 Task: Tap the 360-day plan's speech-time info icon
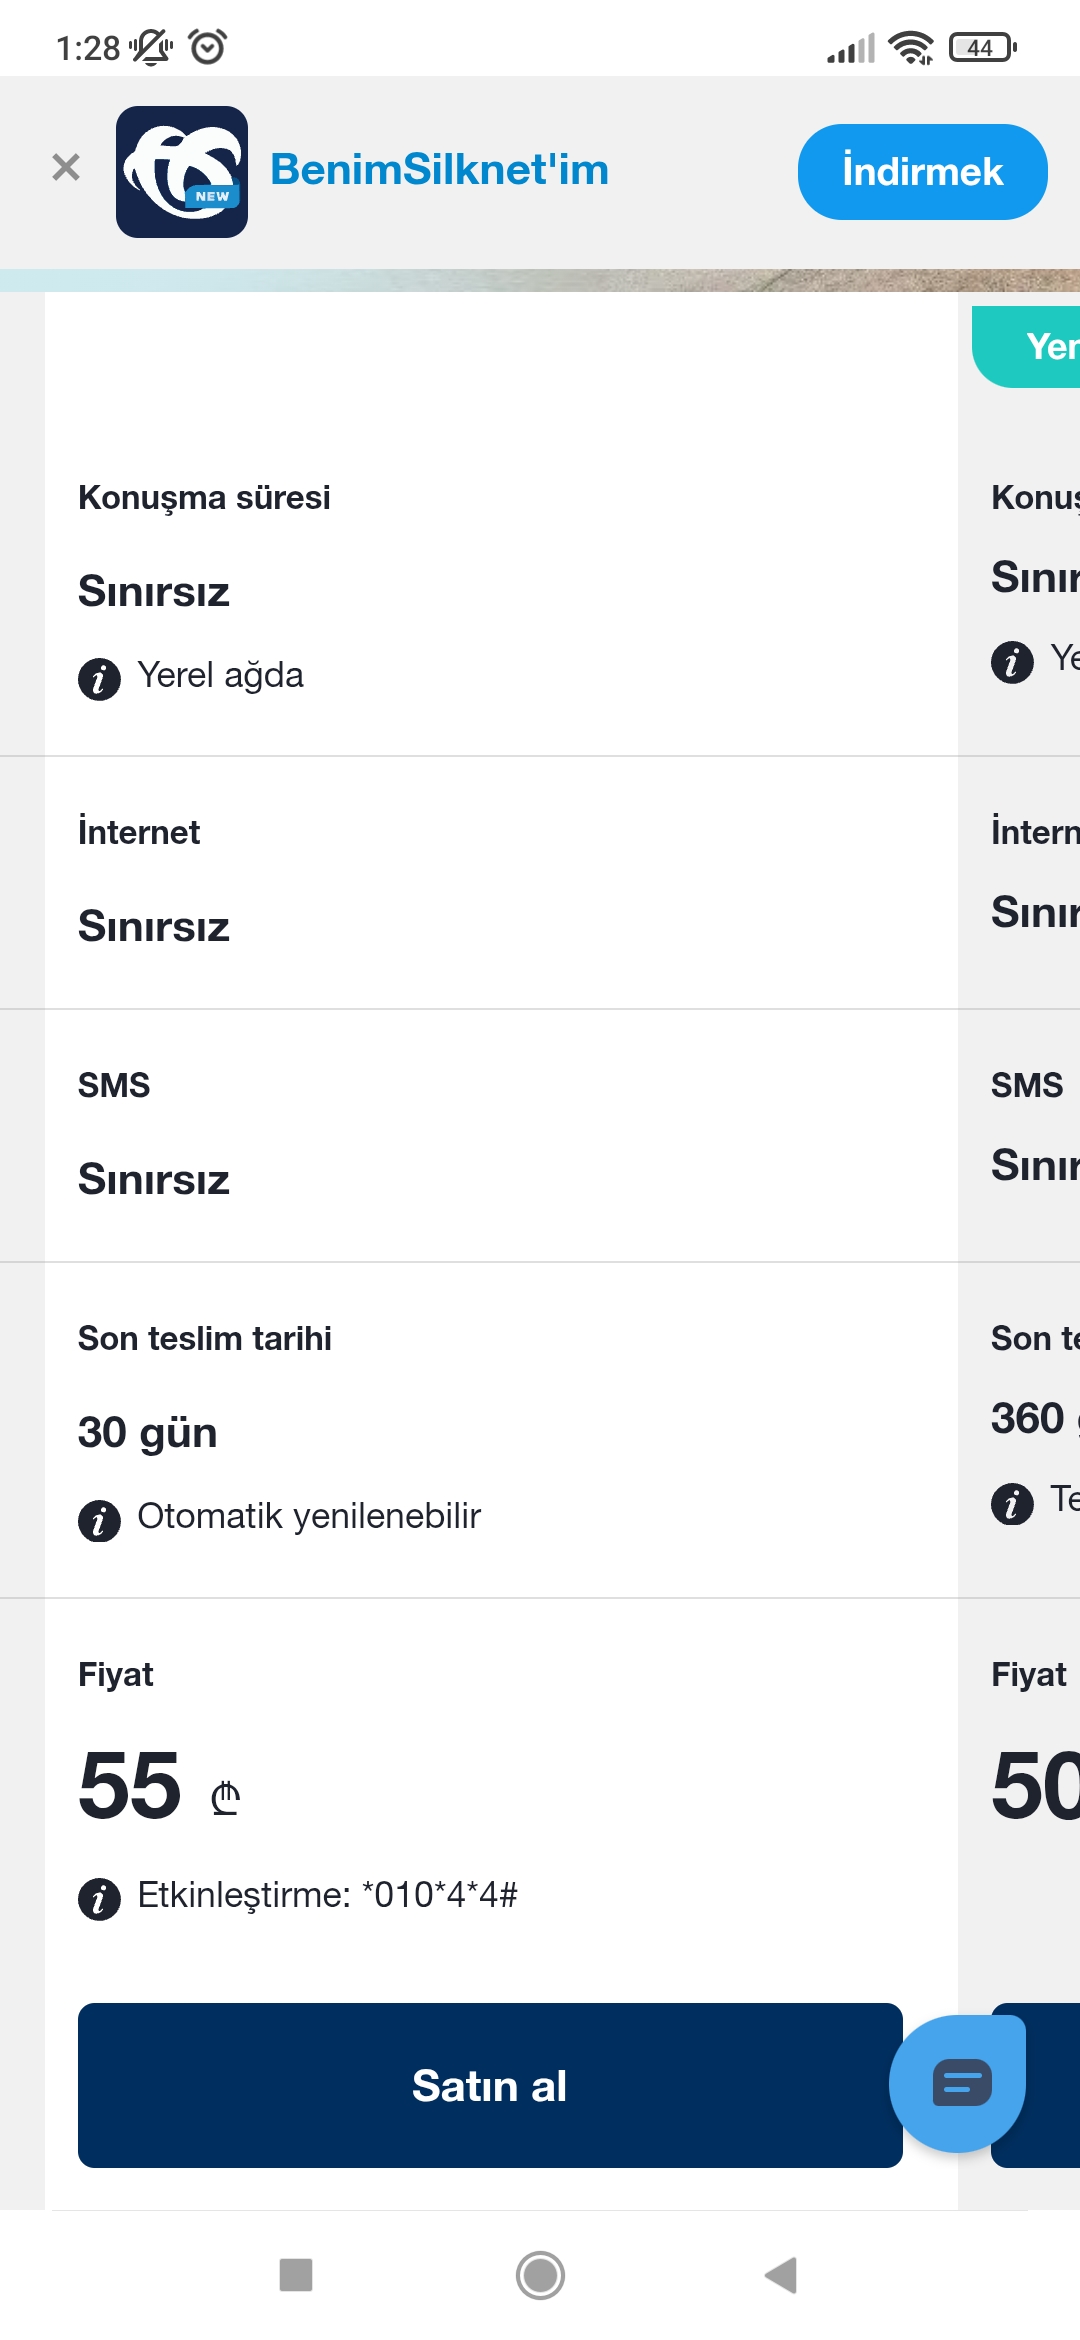coord(1012,661)
